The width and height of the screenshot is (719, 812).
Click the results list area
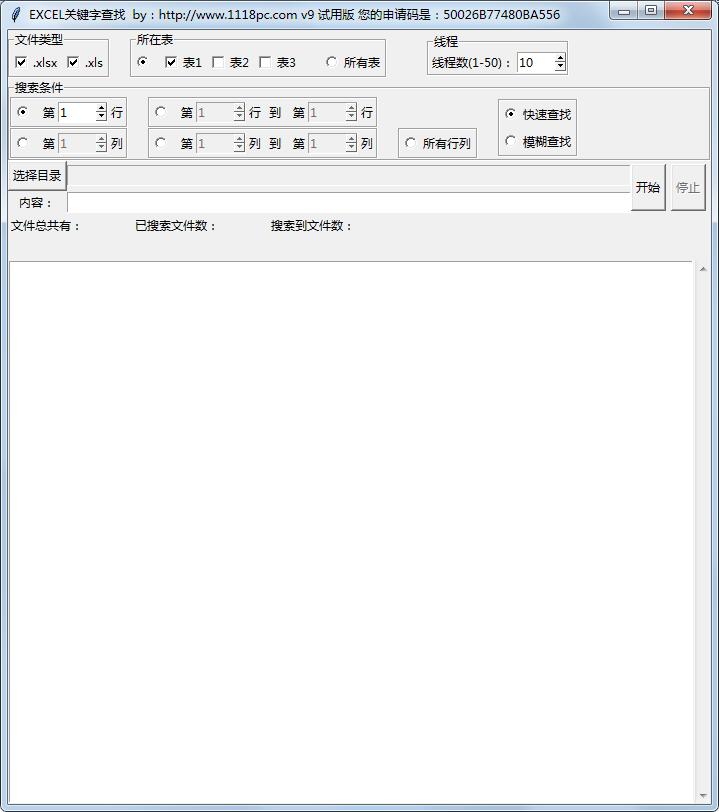point(351,532)
